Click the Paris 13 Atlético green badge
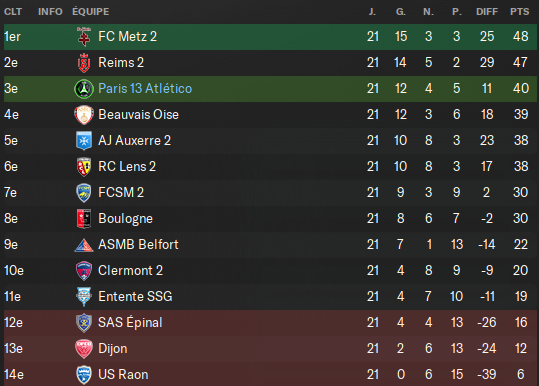 pos(84,89)
